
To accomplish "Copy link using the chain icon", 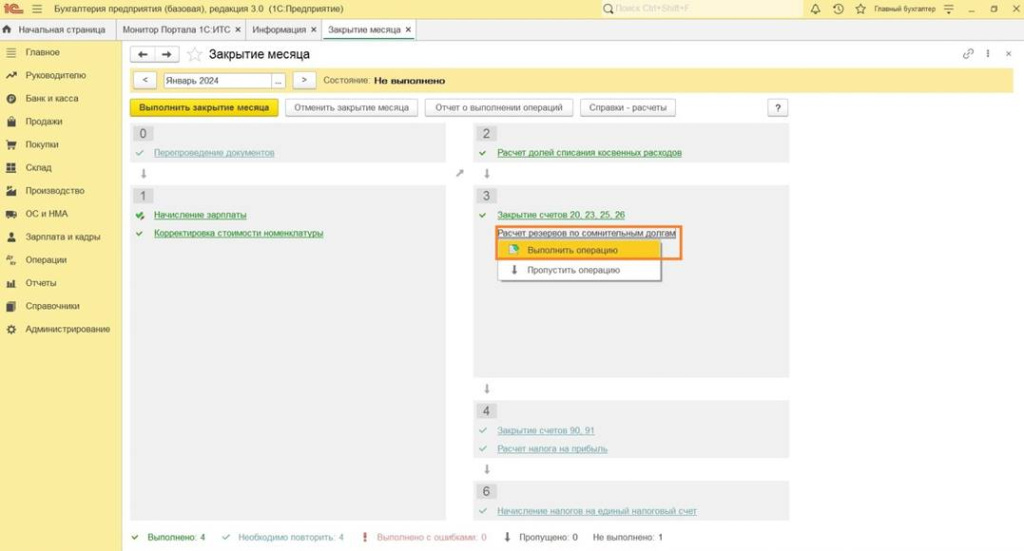I will coord(968,54).
